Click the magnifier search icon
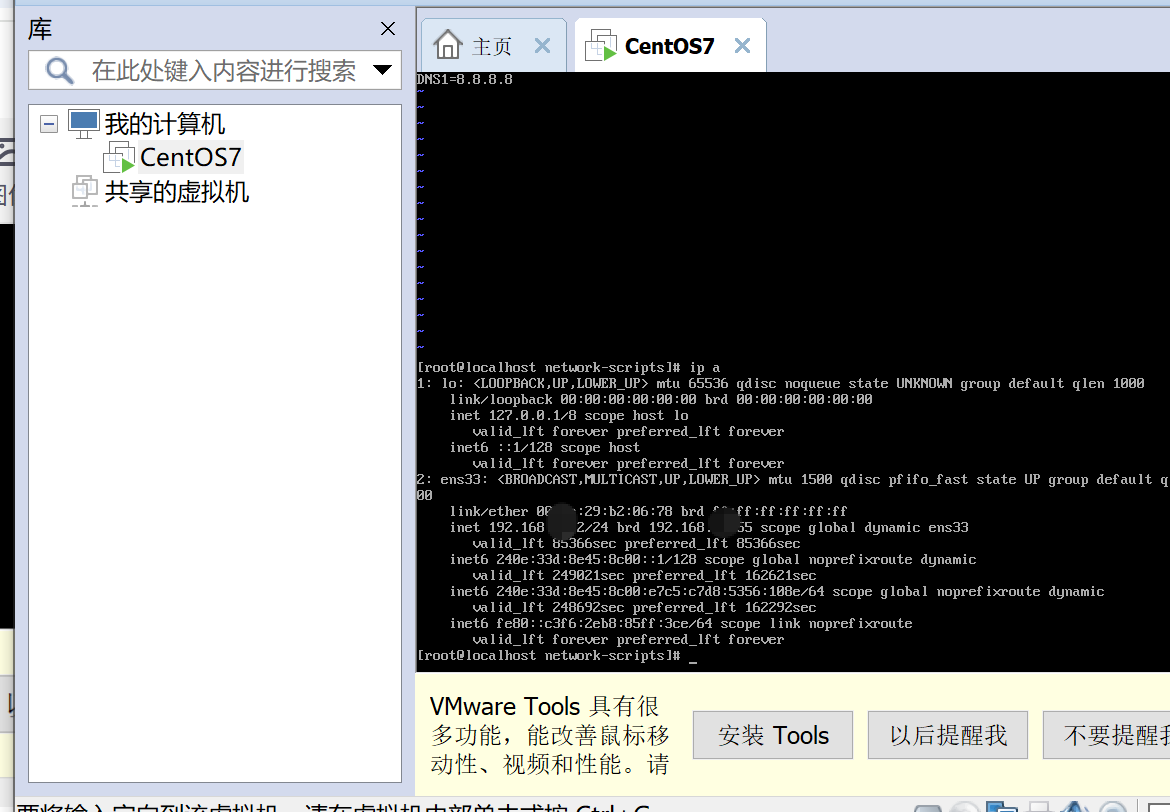This screenshot has height=812, width=1170. point(60,71)
